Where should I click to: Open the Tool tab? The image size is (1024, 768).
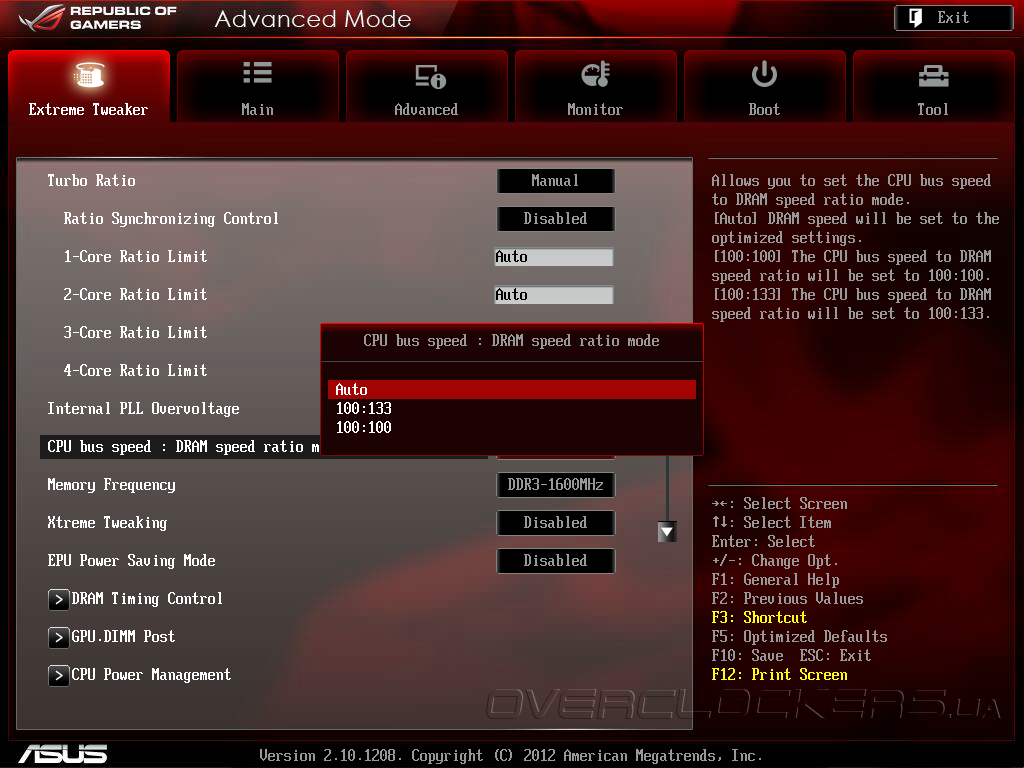pyautogui.click(x=933, y=86)
